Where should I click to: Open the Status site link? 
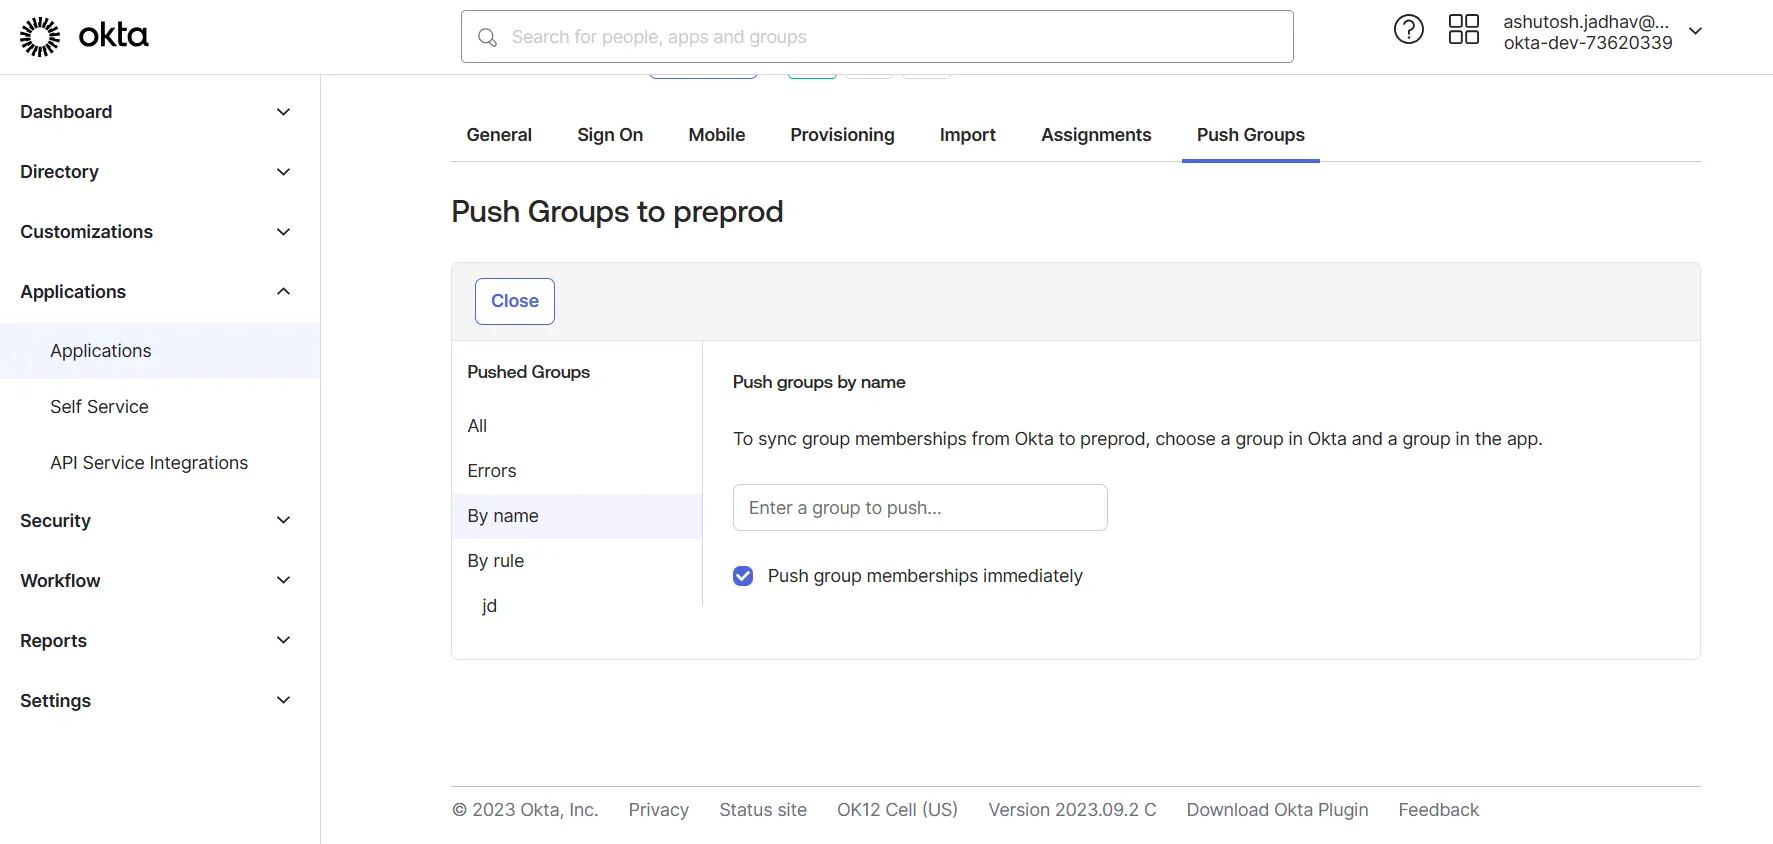[x=763, y=810]
